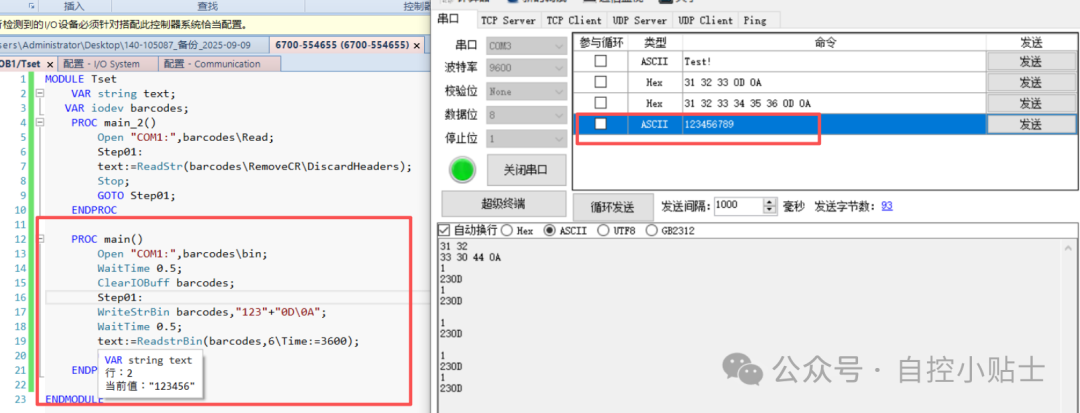Open the 波特率 9600 dropdown
Screen dimensions: 1080x413
526,68
